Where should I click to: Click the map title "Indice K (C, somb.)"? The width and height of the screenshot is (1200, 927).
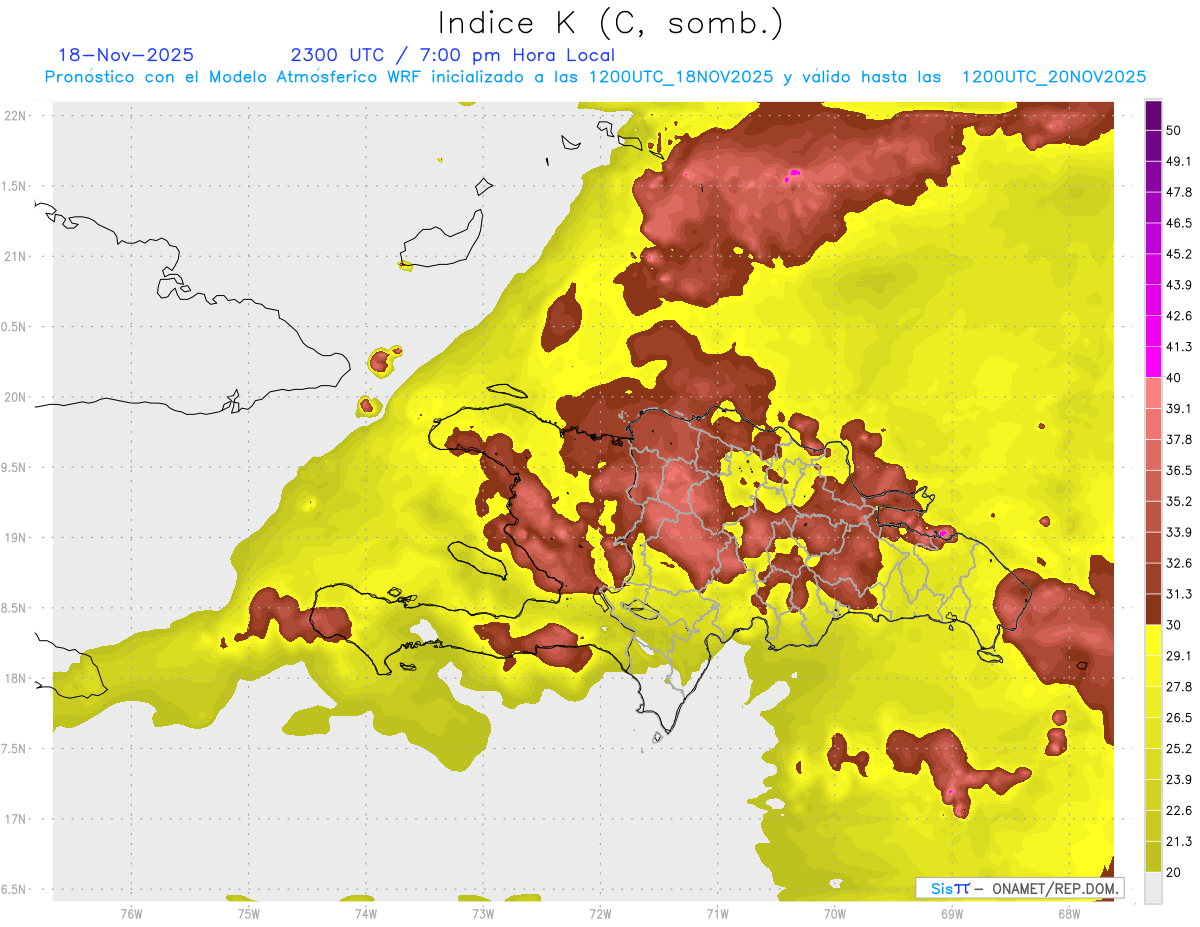[x=610, y=23]
